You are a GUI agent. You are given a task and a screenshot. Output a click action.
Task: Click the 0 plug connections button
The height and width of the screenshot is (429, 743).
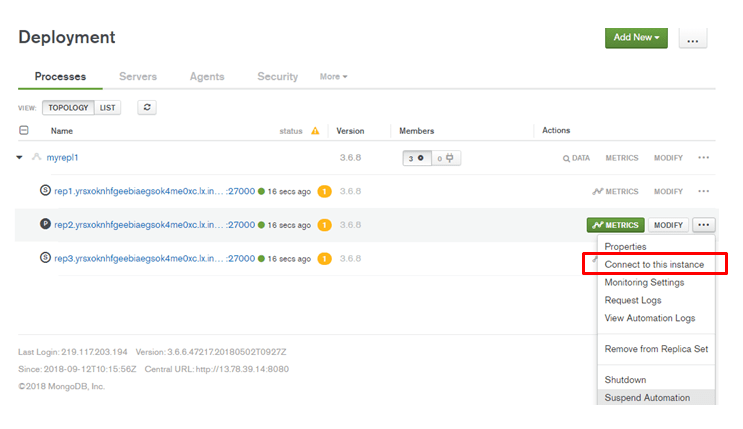coord(445,158)
